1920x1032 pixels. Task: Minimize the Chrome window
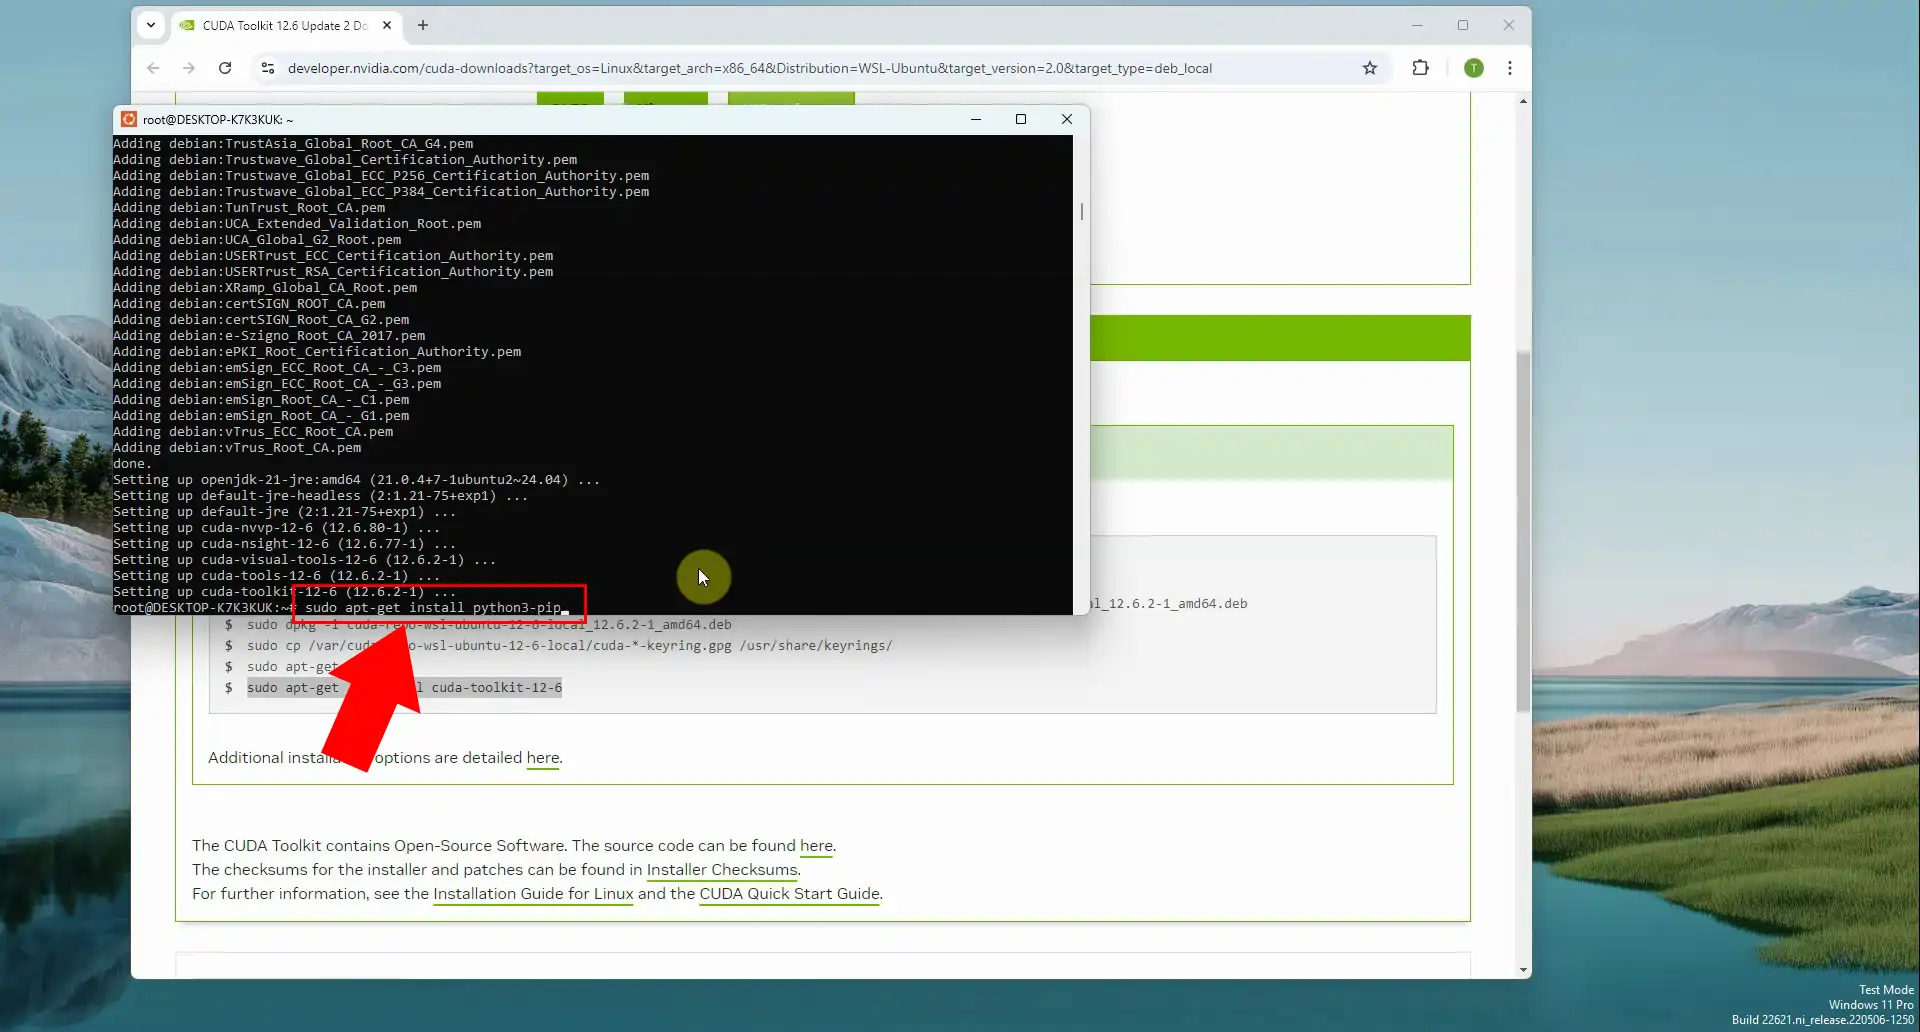pos(1417,25)
